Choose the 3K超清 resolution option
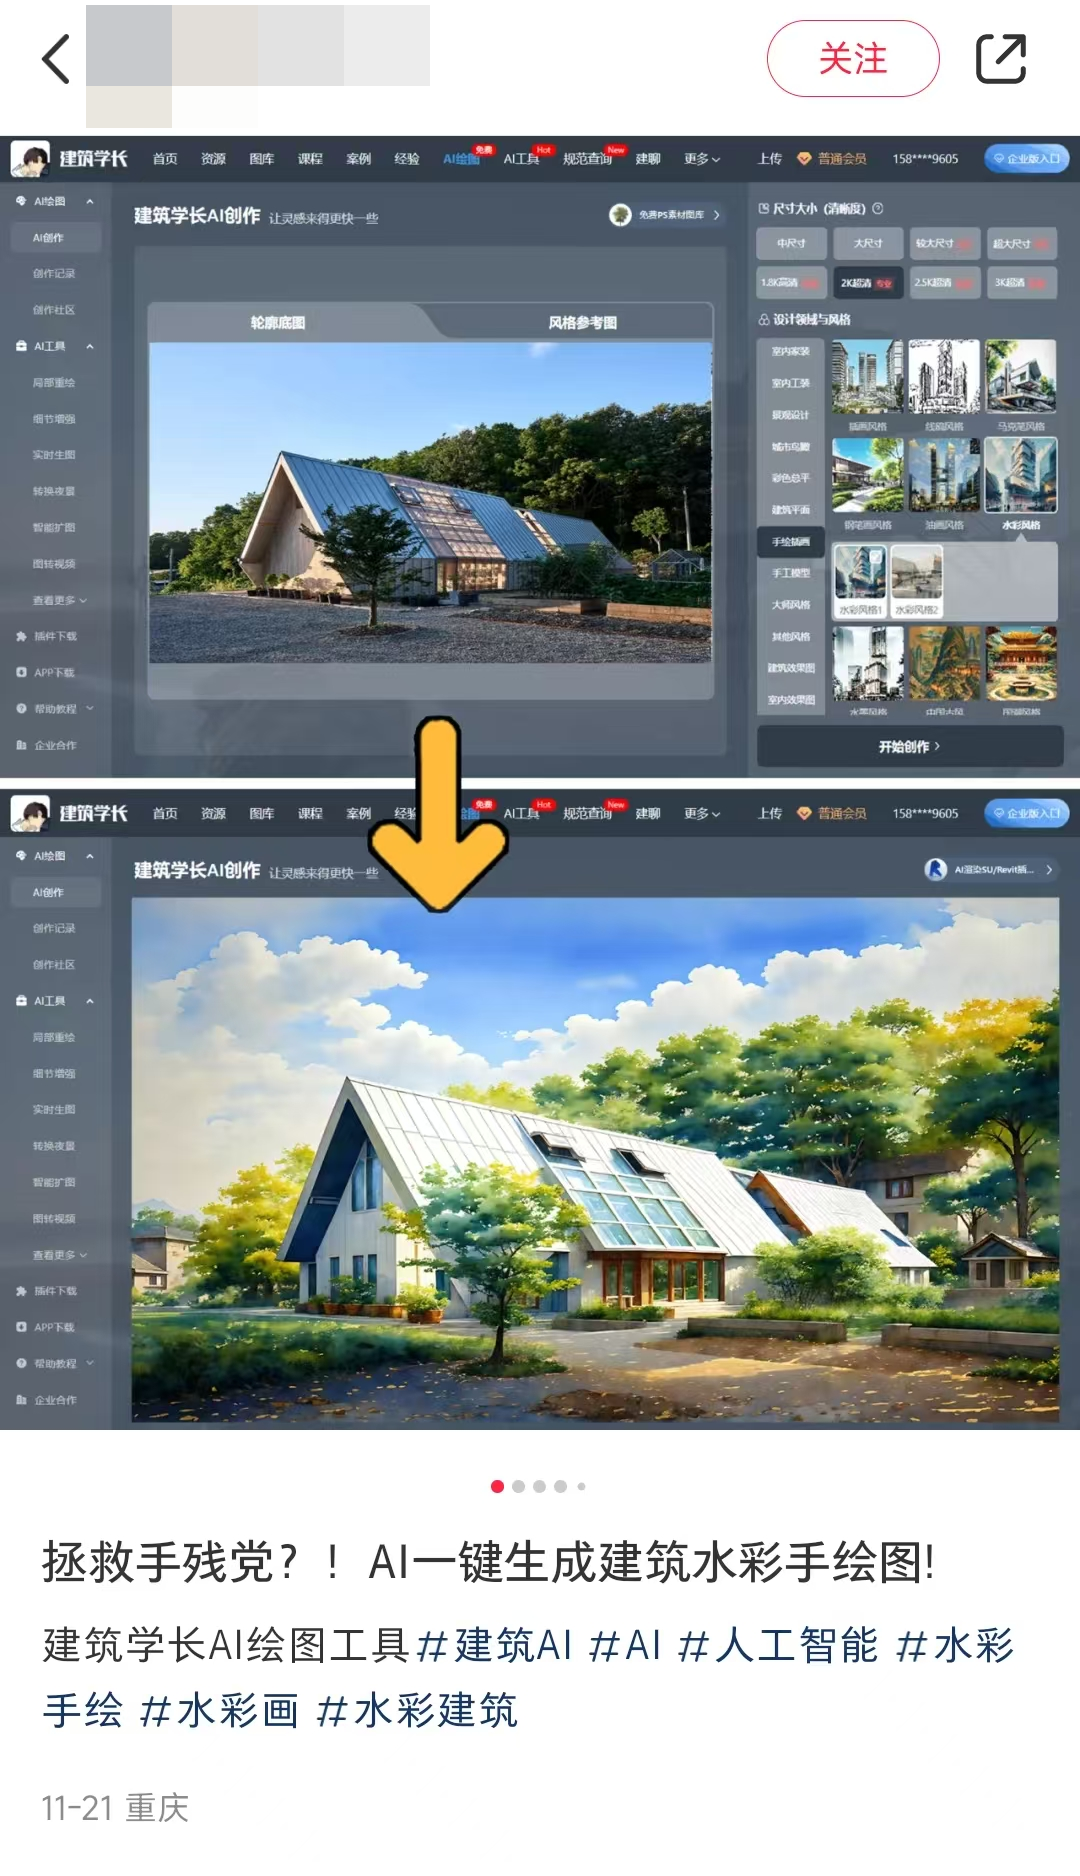This screenshot has height=1876, width=1080. [1021, 283]
